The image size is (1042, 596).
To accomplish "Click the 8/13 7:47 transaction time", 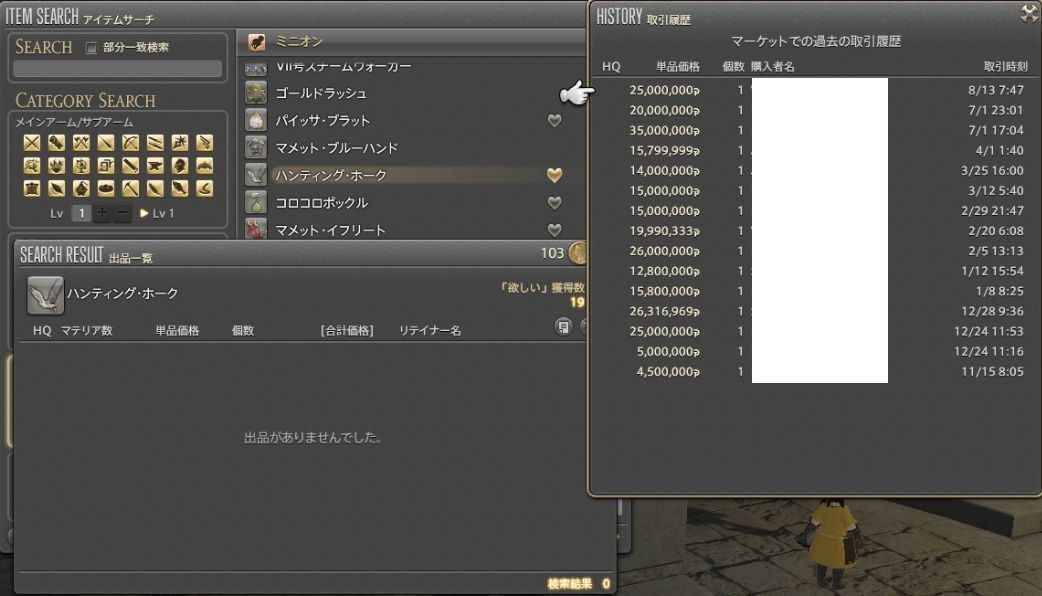I will [x=995, y=90].
